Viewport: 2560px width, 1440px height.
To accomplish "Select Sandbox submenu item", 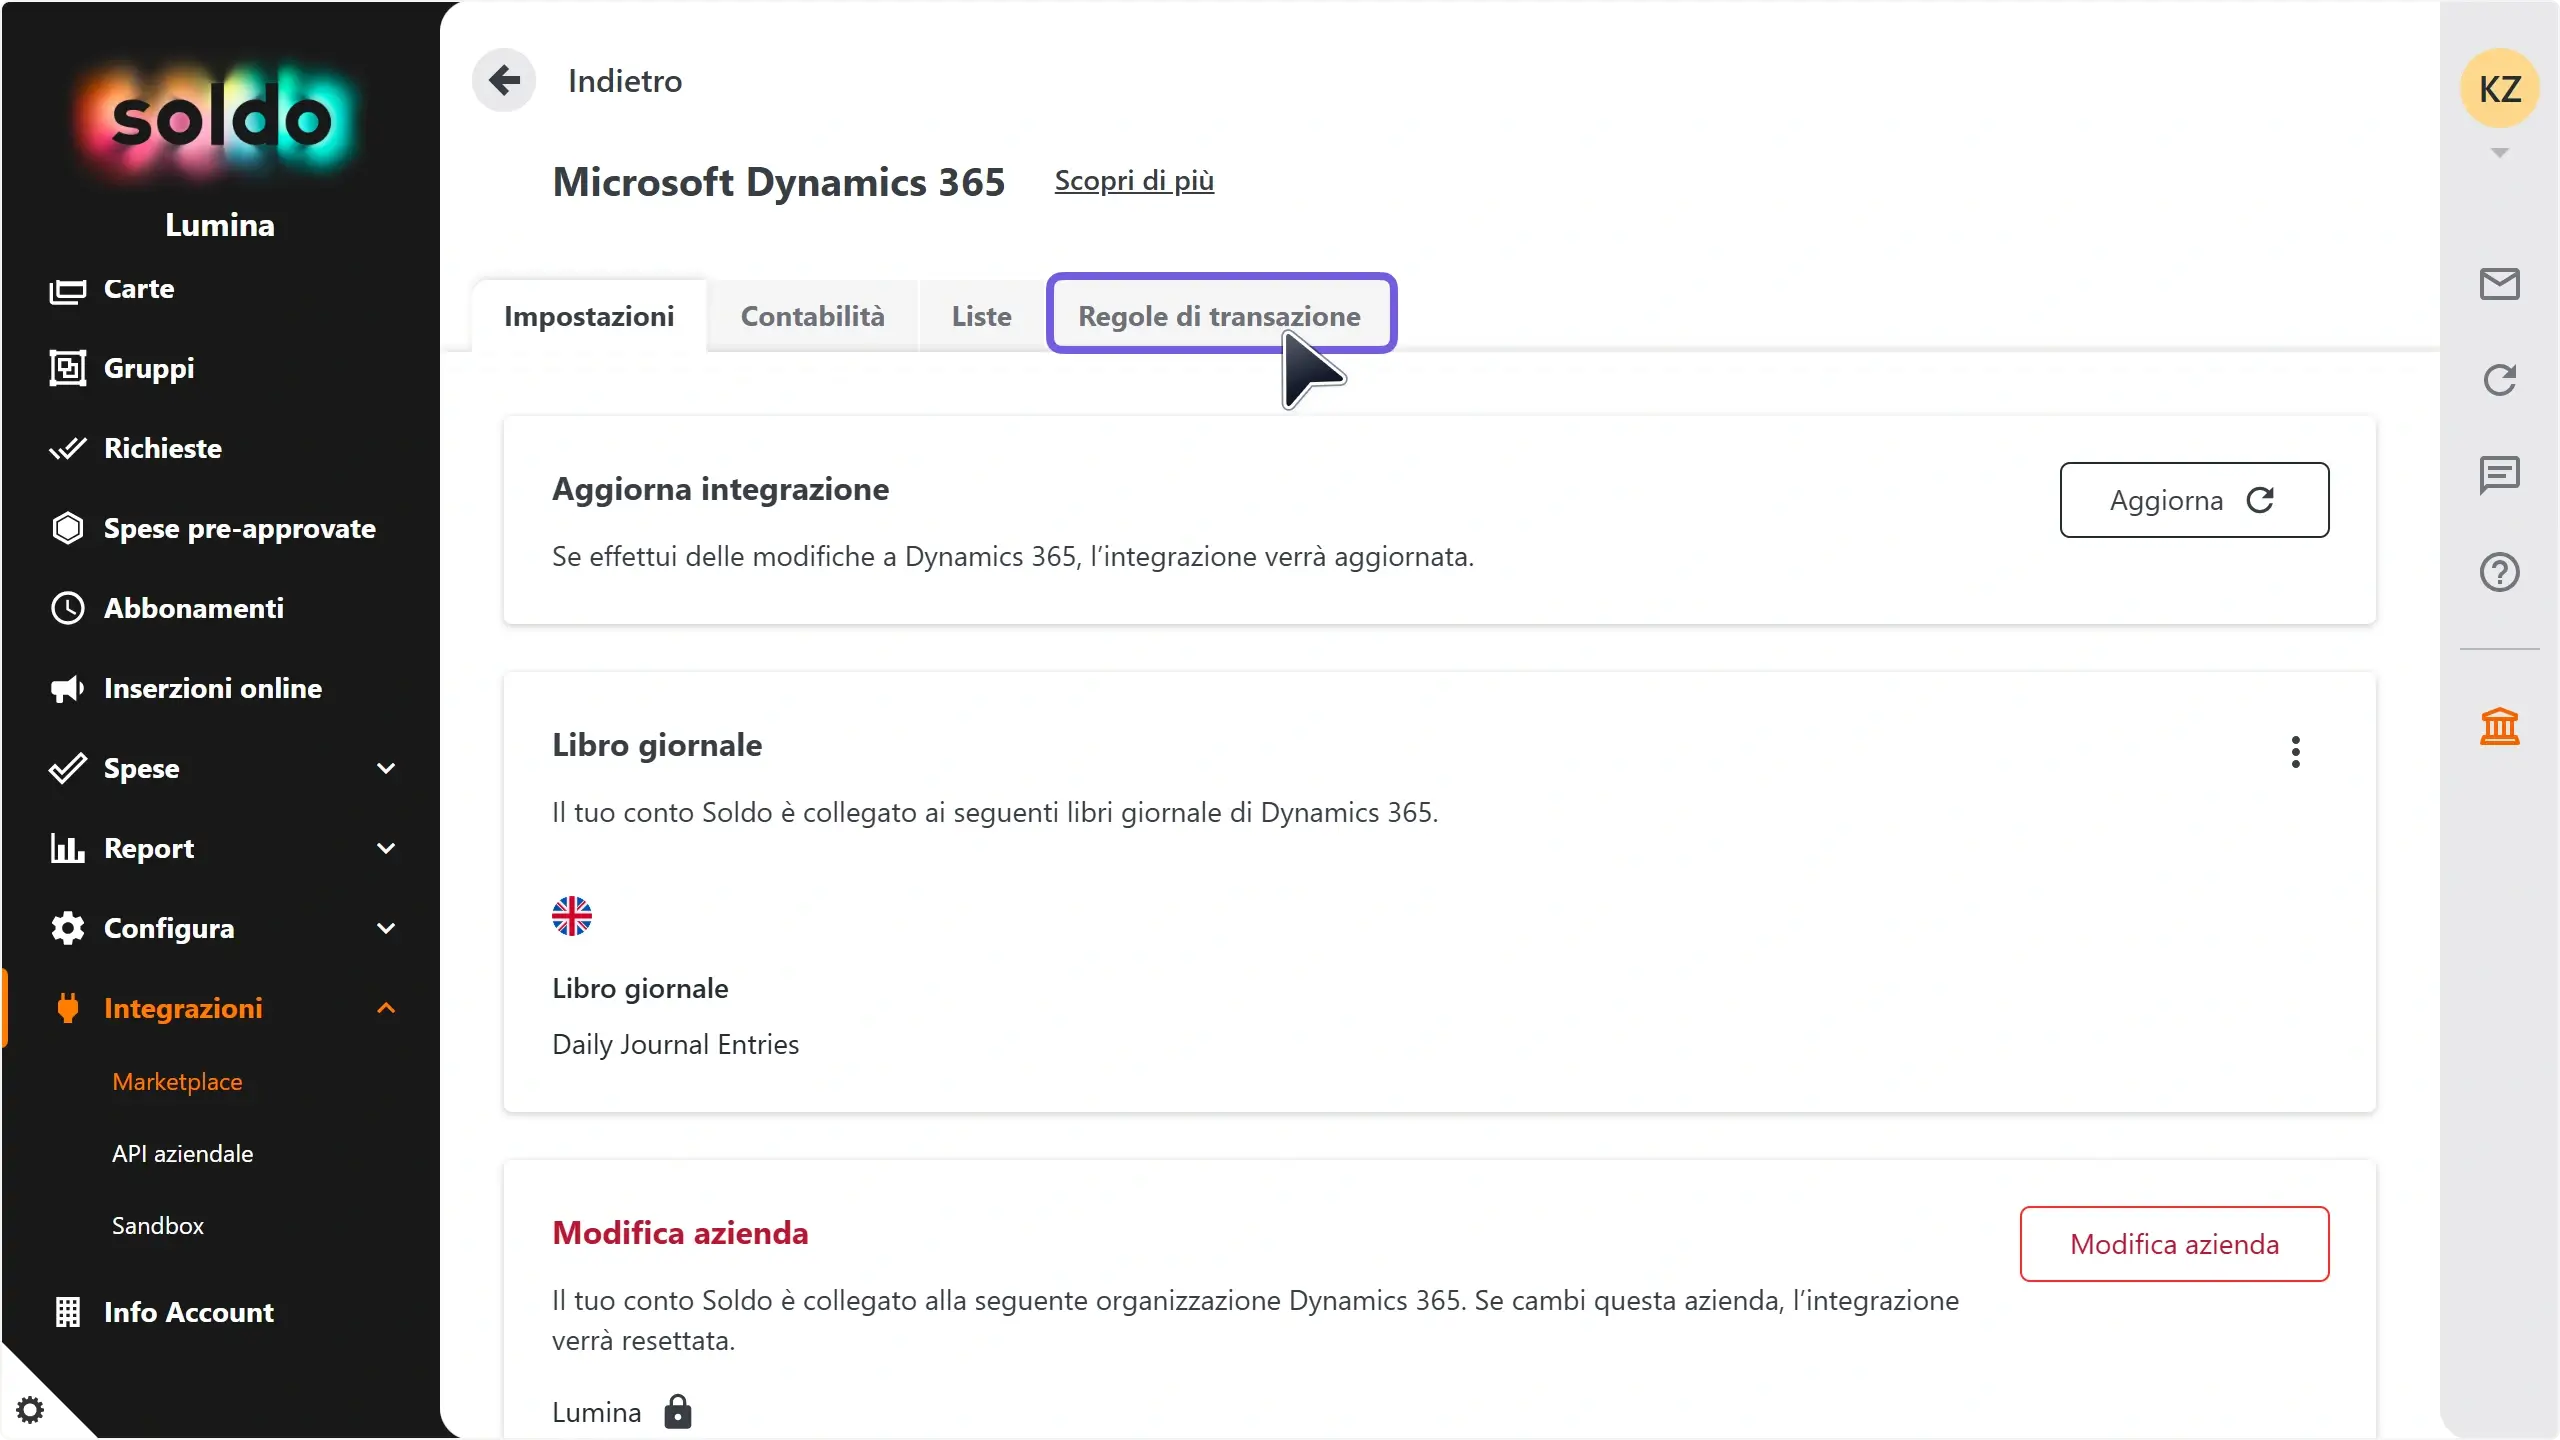I will click(x=158, y=1226).
